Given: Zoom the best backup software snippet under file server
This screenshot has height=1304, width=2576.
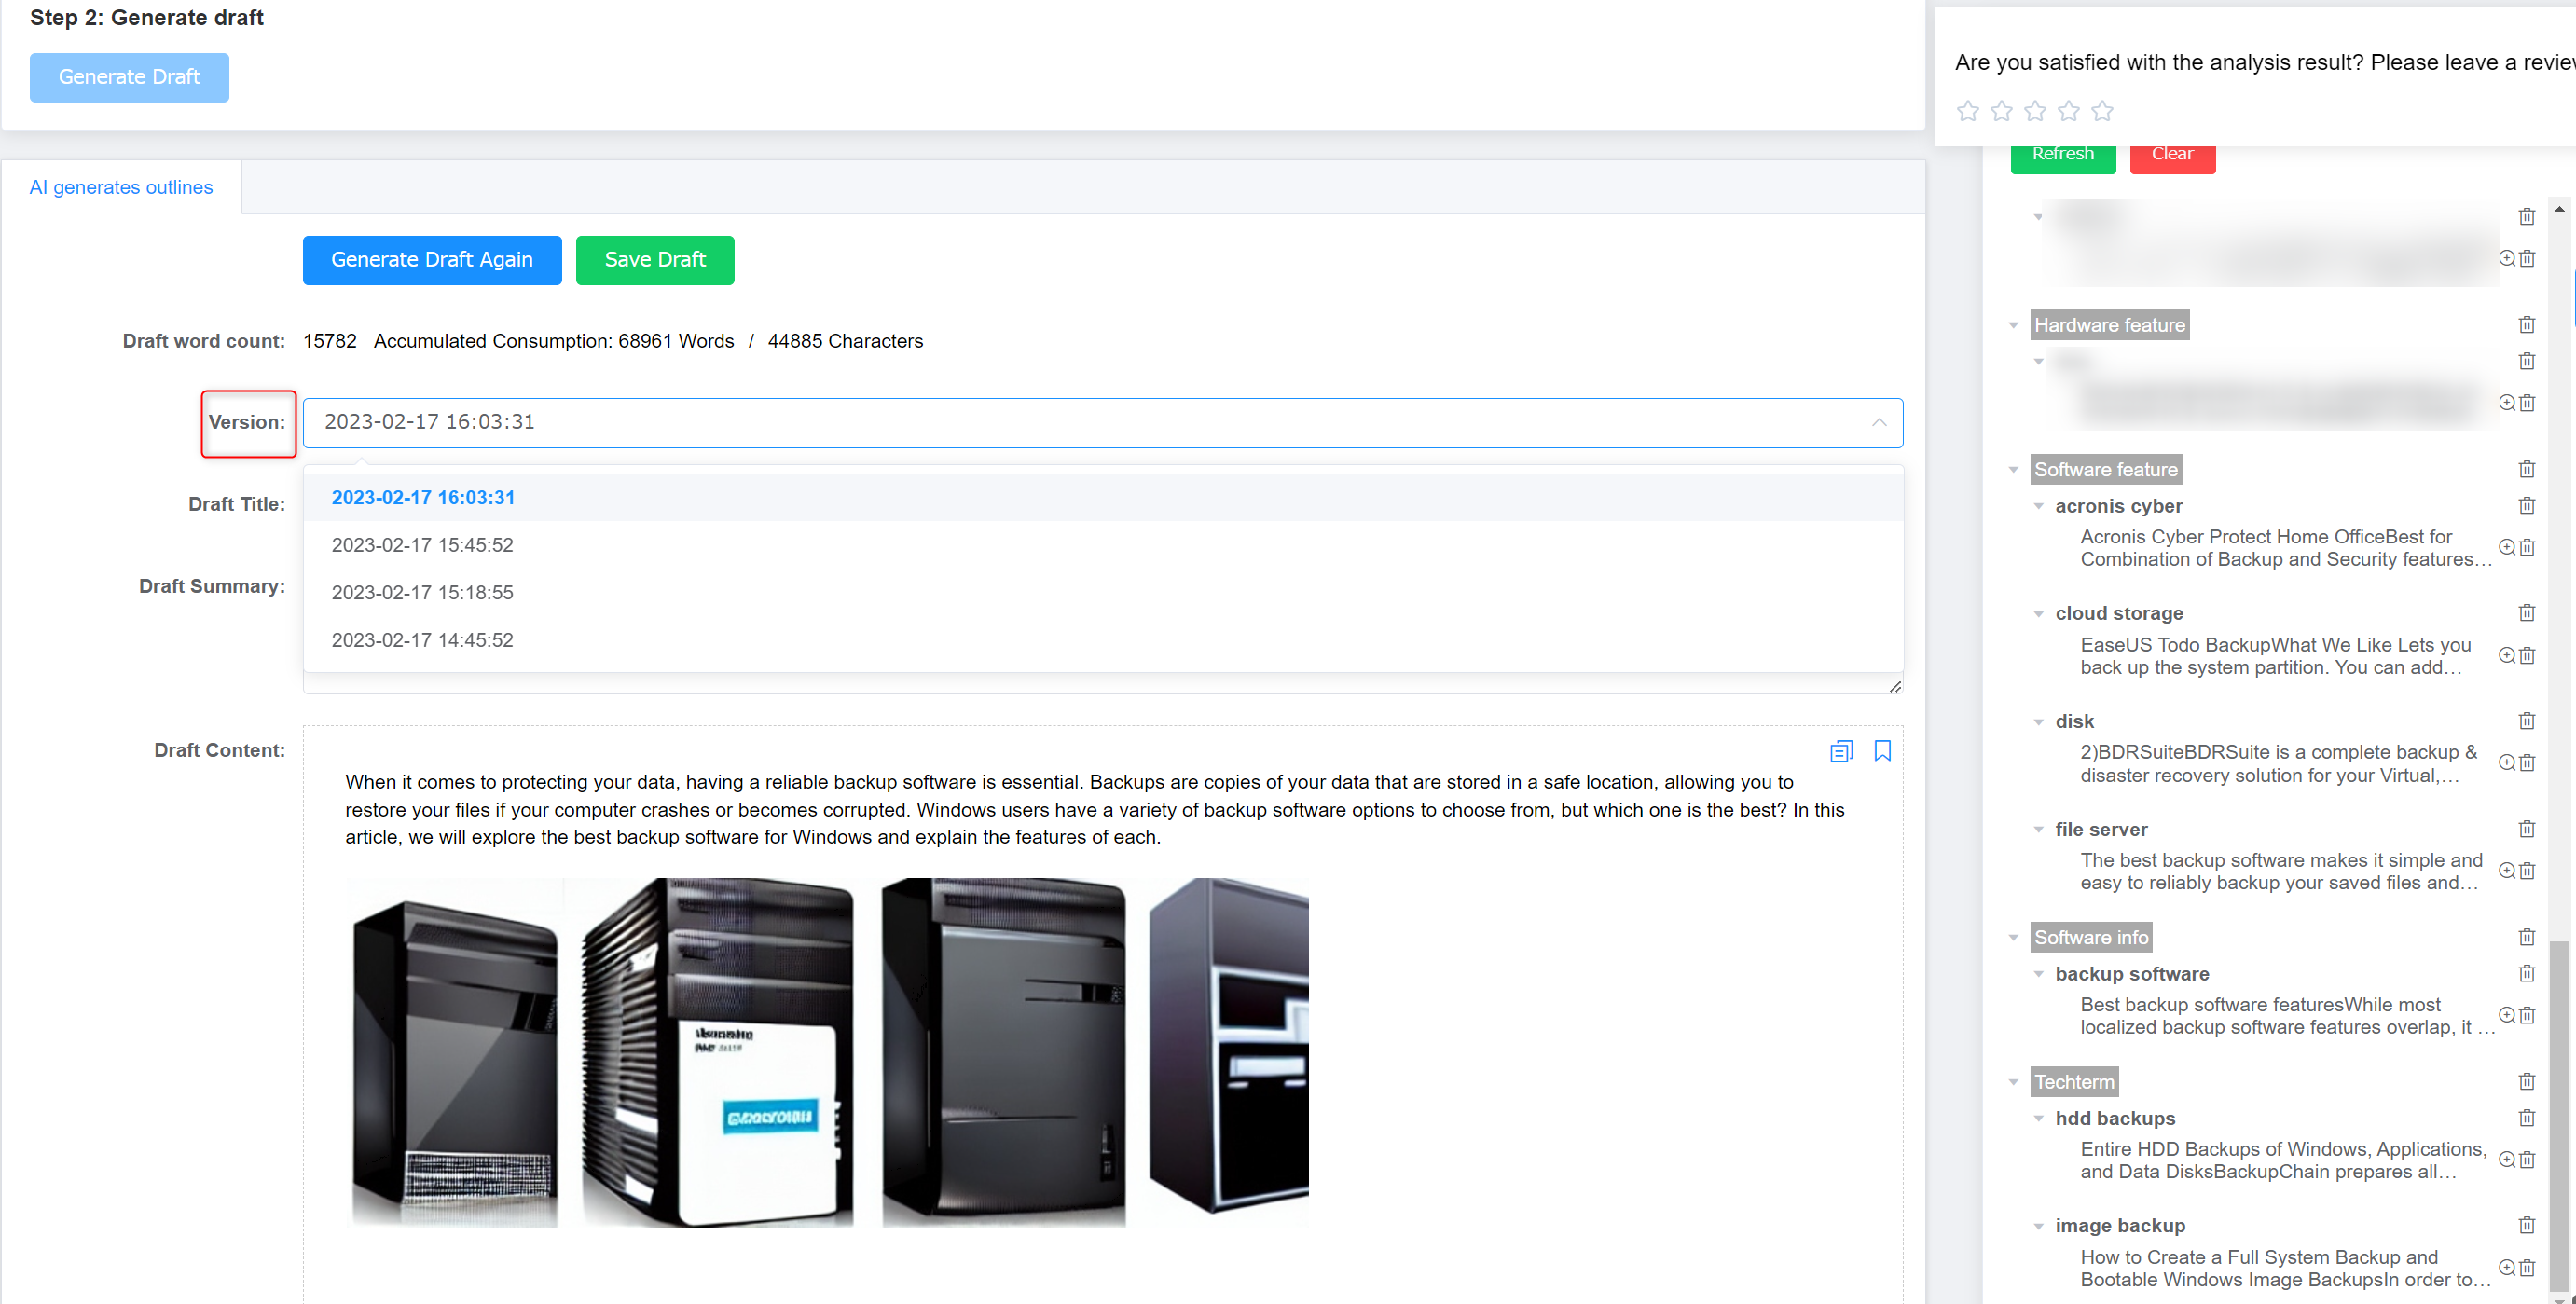Looking at the screenshot, I should (x=2507, y=871).
